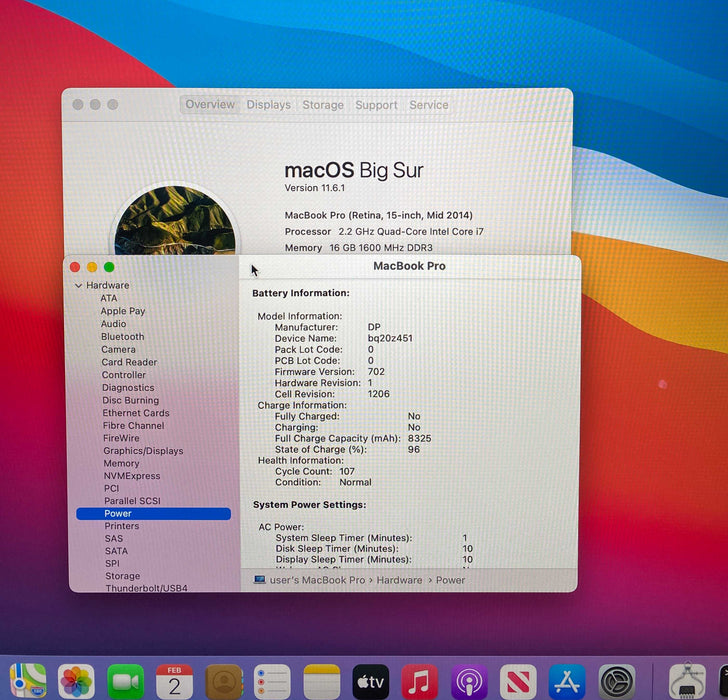Switch to the Overview tab in About This Mac
Viewport: 728px width, 700px height.
tap(210, 104)
